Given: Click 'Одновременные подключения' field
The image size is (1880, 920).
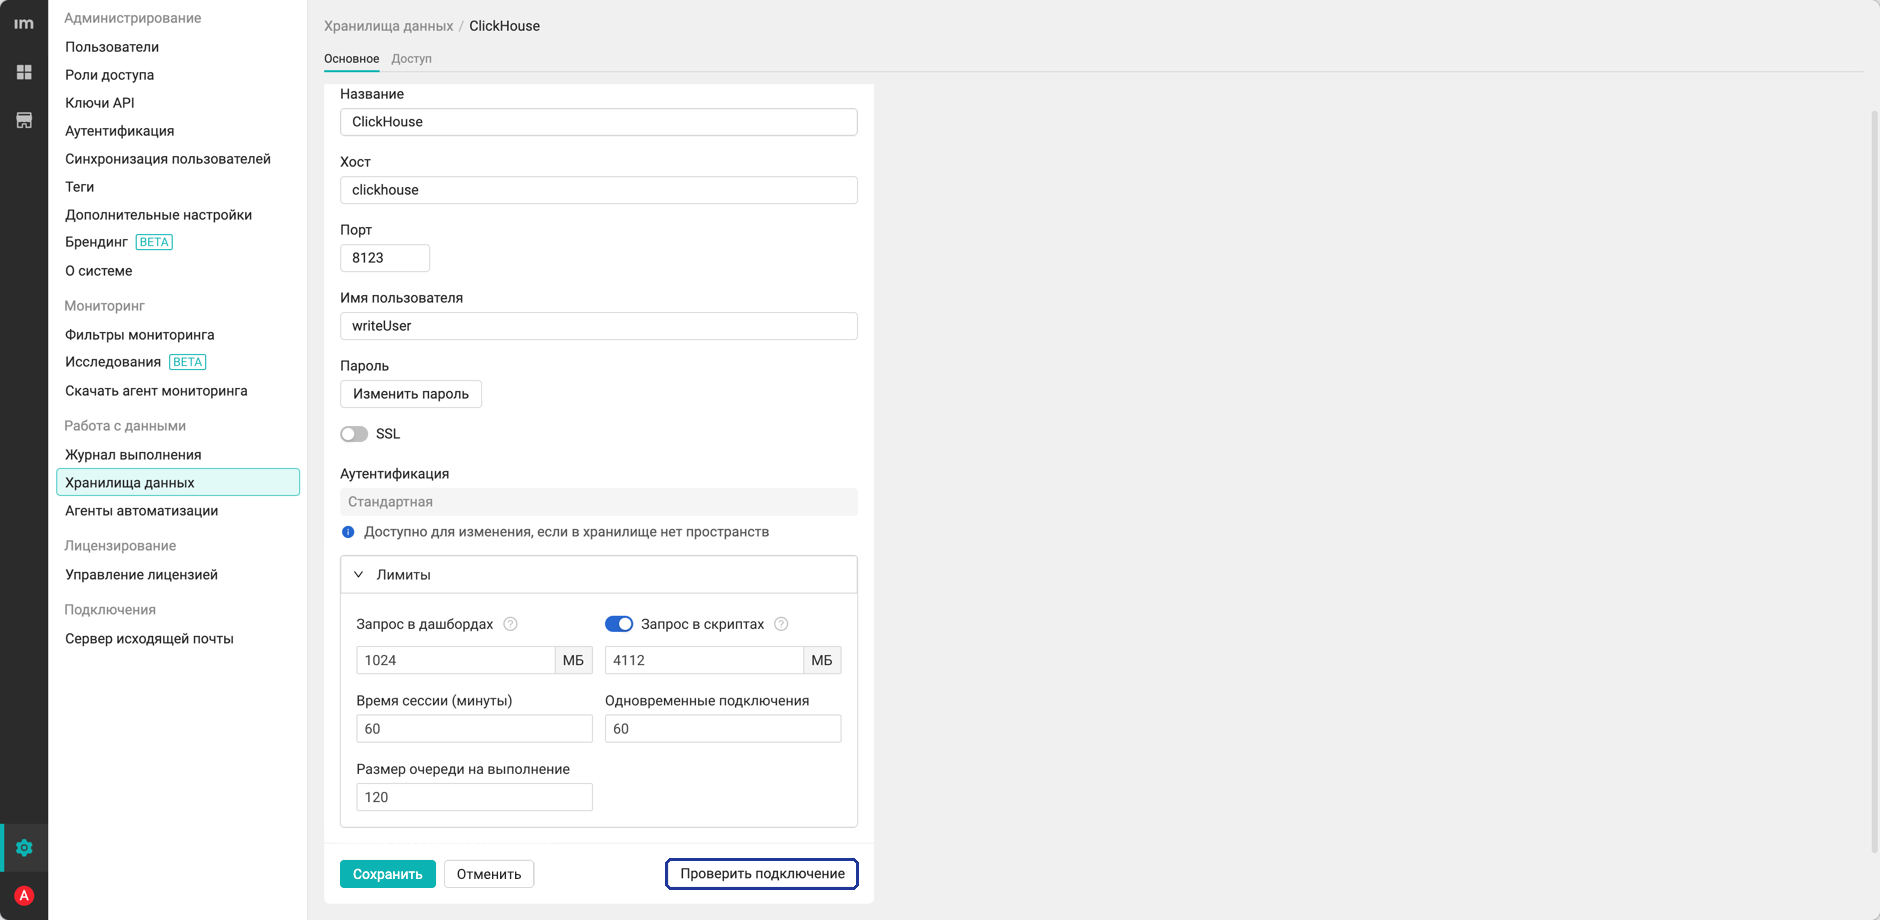Looking at the screenshot, I should pyautogui.click(x=723, y=729).
